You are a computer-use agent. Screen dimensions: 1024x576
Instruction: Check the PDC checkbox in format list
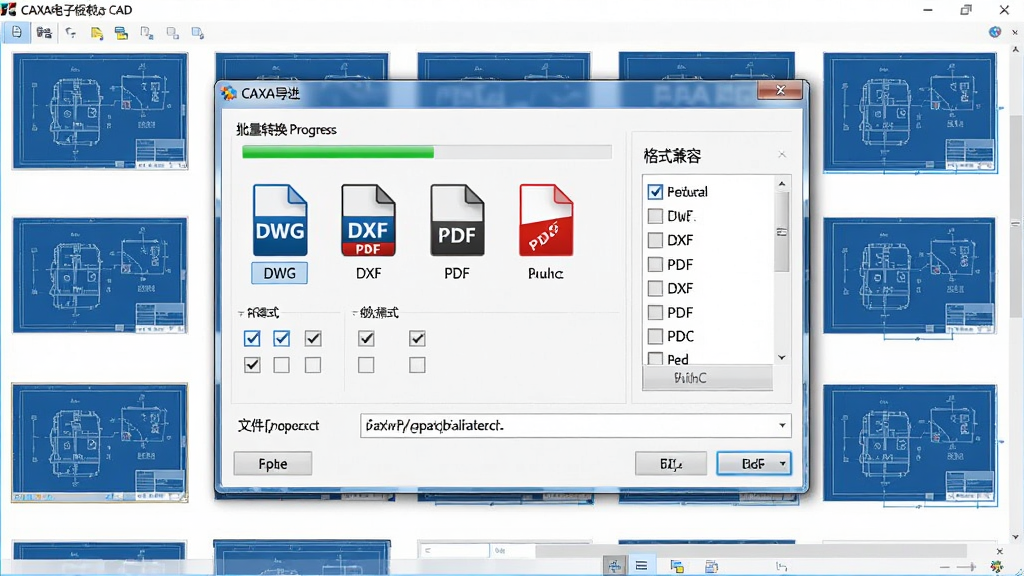pos(655,336)
